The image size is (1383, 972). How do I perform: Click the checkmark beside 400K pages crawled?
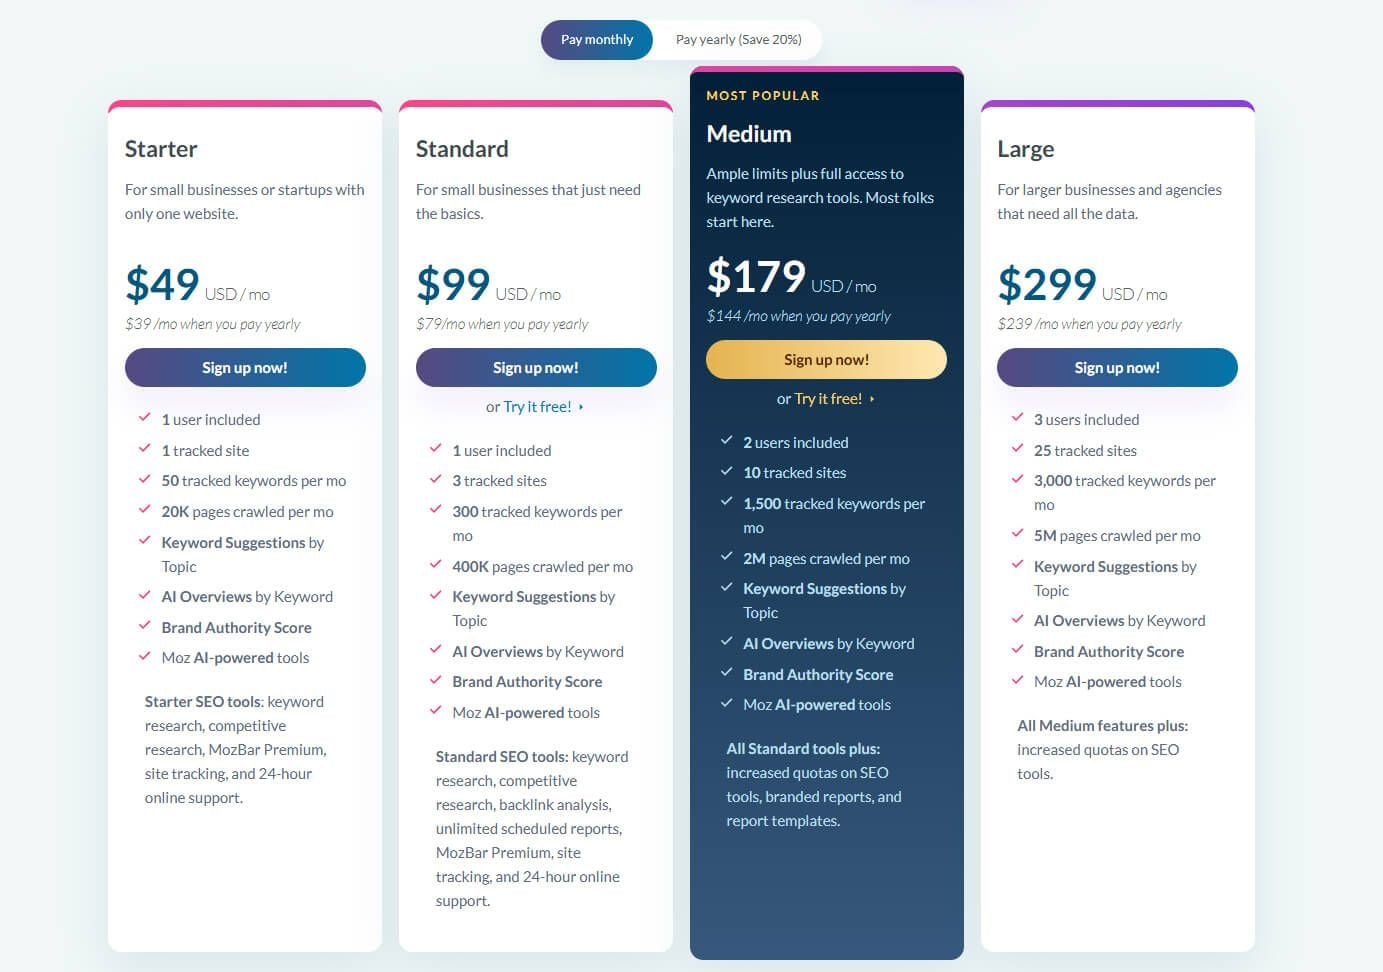[436, 565]
